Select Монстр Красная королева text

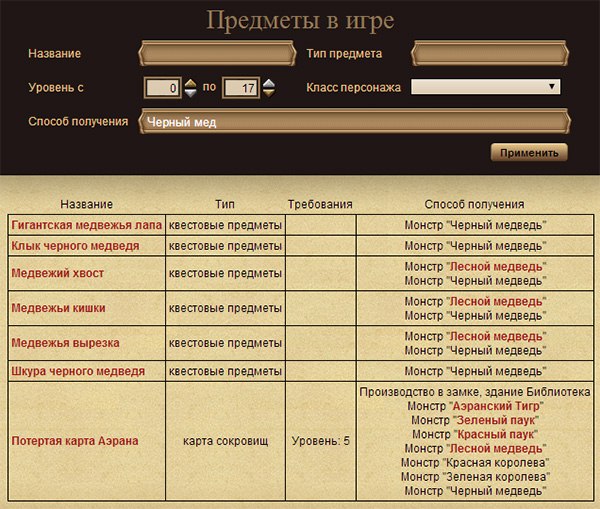coord(475,462)
